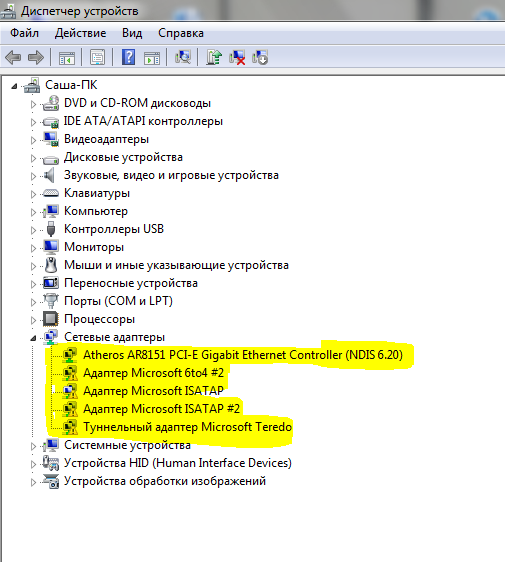Click the Сетевые адаптеры network icon

pyautogui.click(x=51, y=337)
